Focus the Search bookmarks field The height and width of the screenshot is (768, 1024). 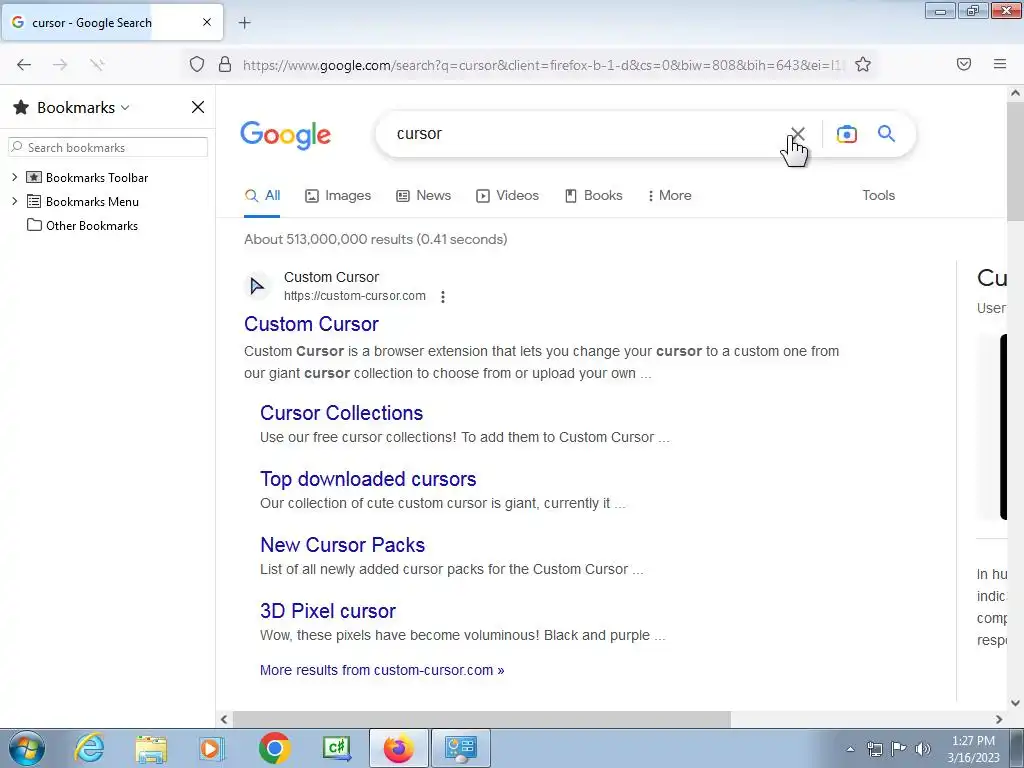(108, 147)
